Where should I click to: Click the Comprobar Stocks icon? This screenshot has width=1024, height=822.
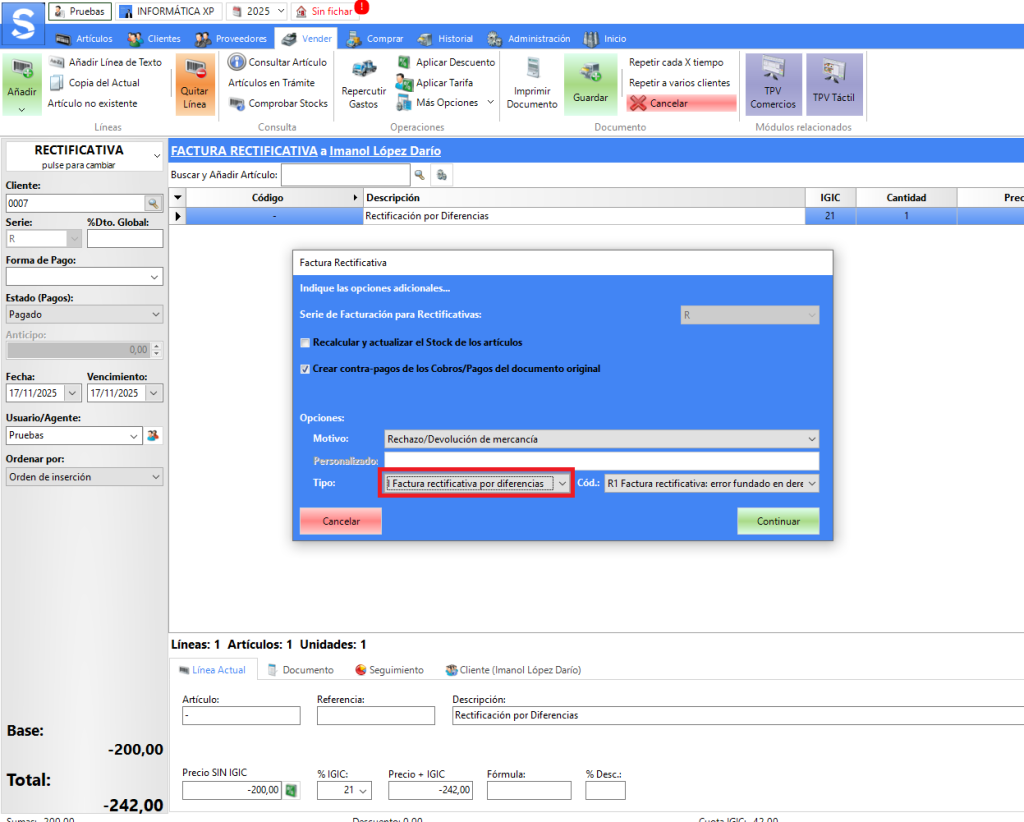pyautogui.click(x=237, y=103)
